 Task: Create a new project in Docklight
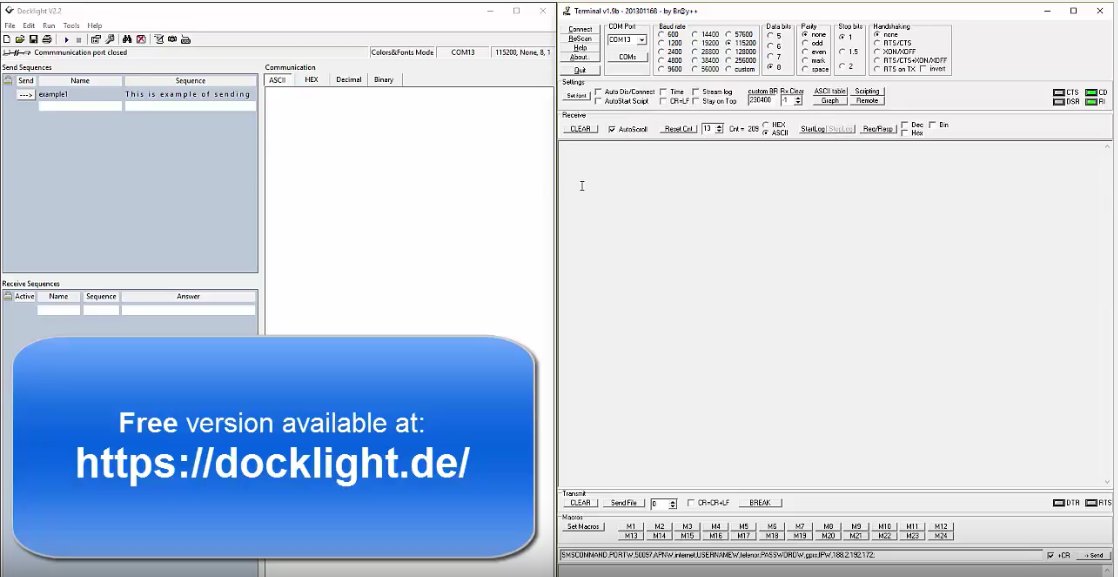pyautogui.click(x=6, y=39)
